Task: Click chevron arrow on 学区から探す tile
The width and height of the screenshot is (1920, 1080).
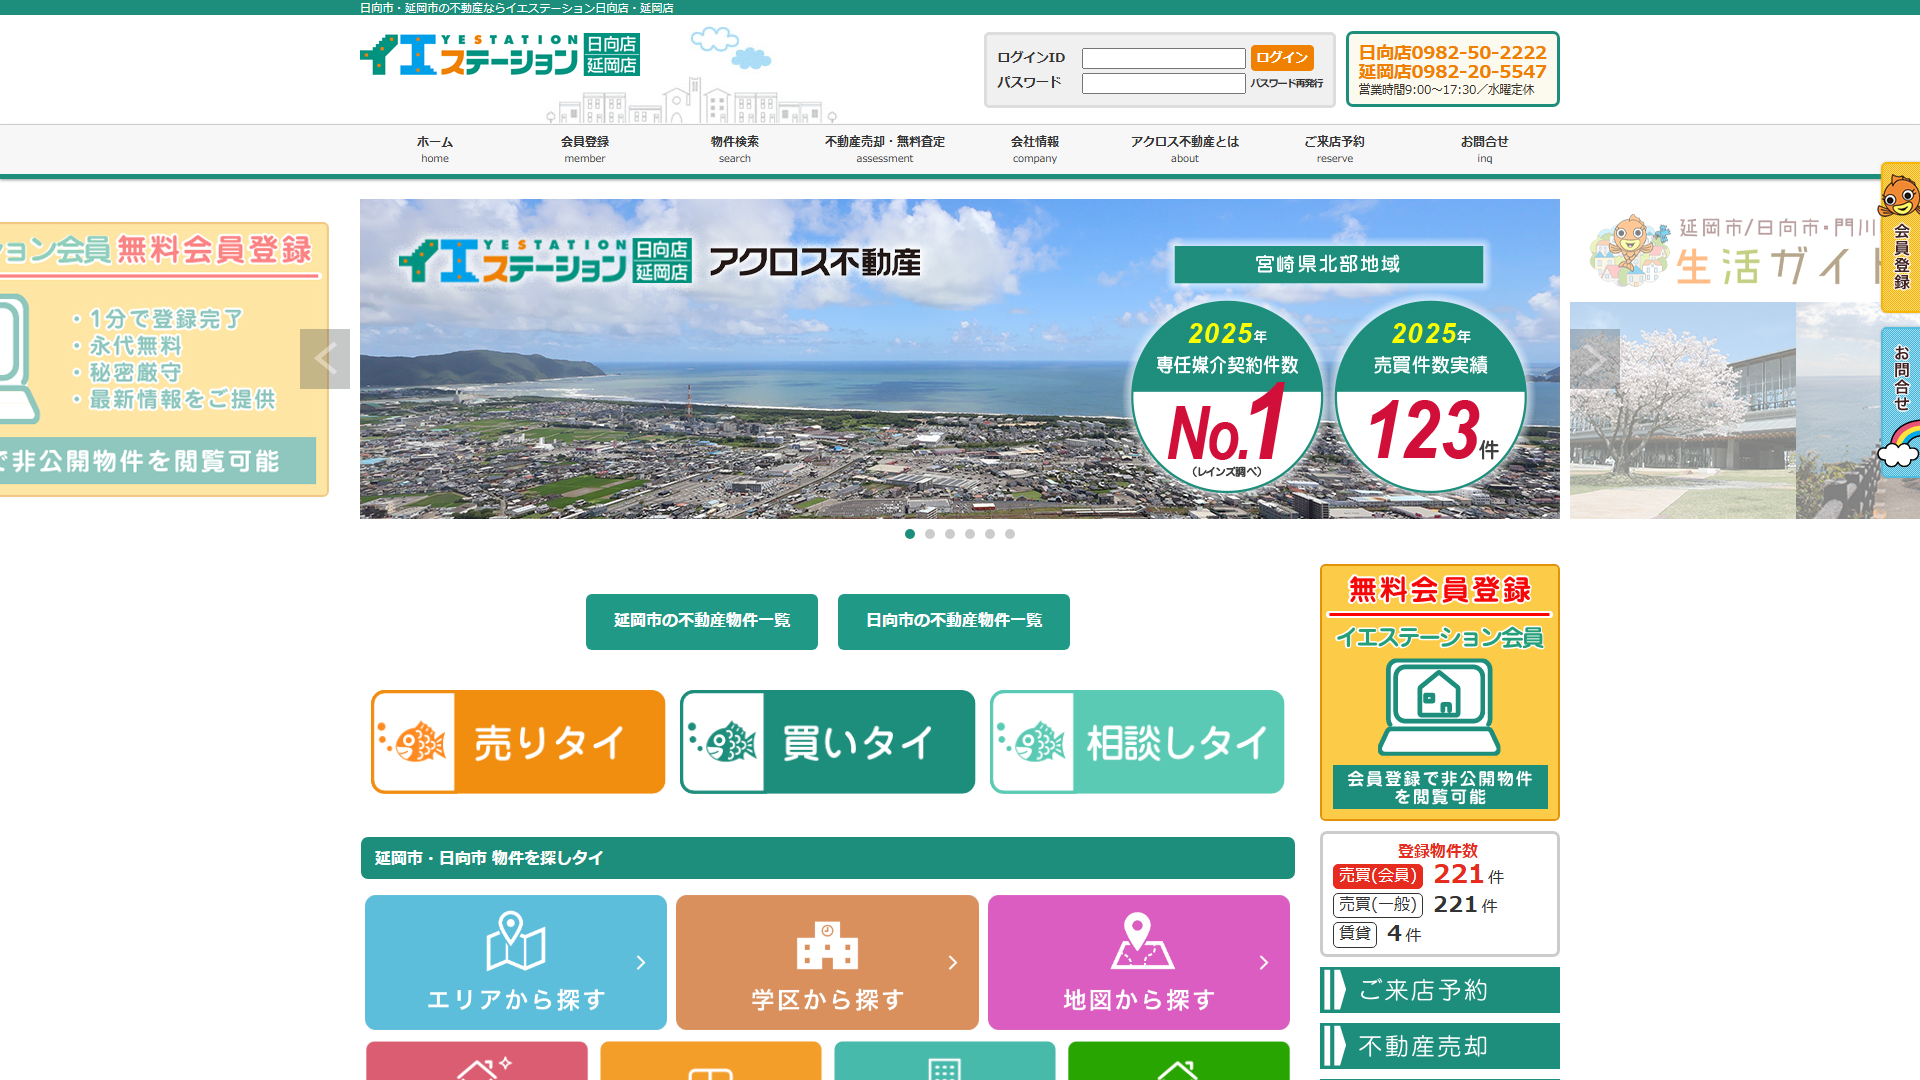Action: [953, 963]
